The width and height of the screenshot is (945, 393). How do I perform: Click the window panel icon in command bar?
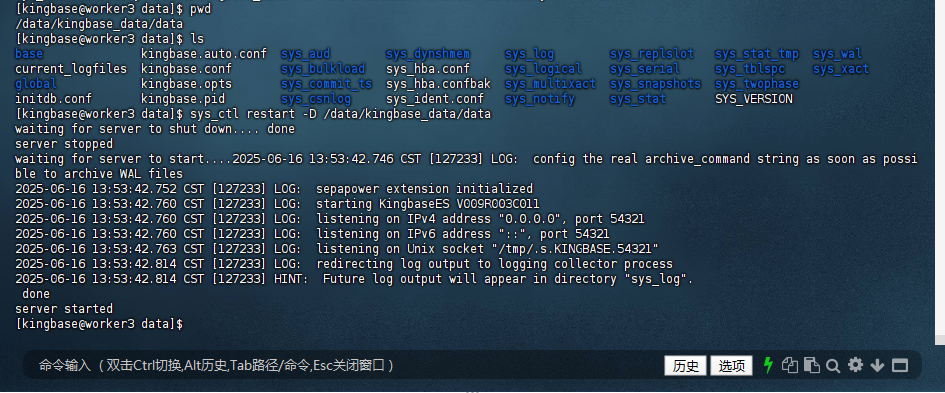click(x=900, y=365)
